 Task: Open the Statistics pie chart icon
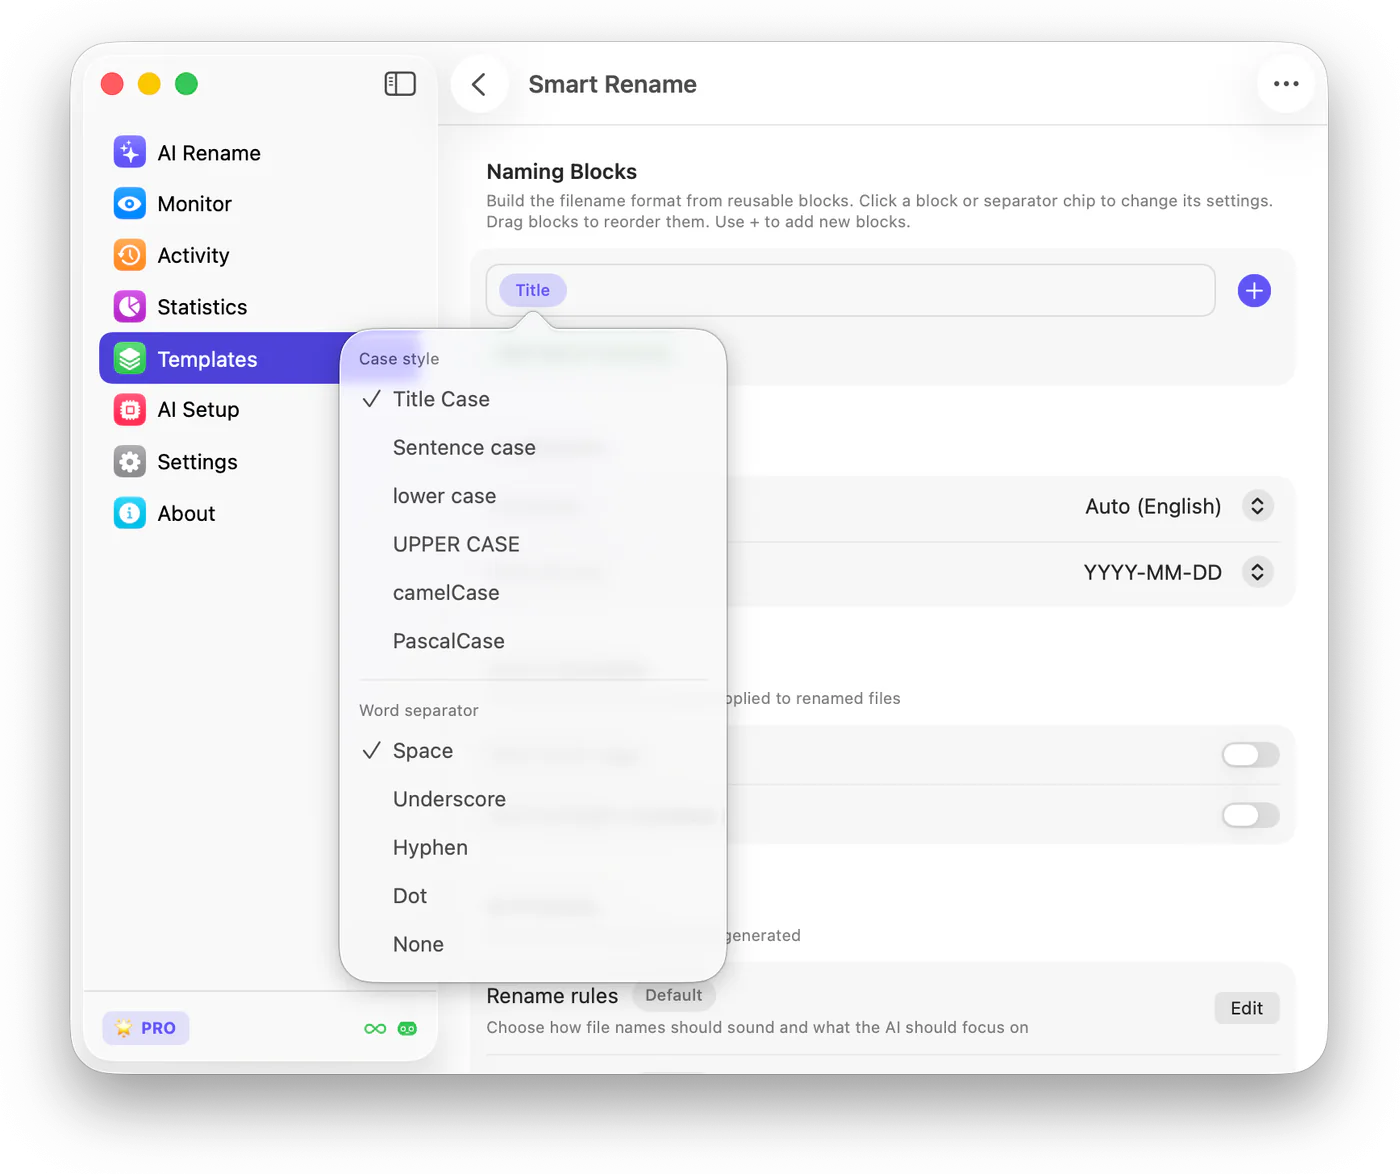[130, 307]
